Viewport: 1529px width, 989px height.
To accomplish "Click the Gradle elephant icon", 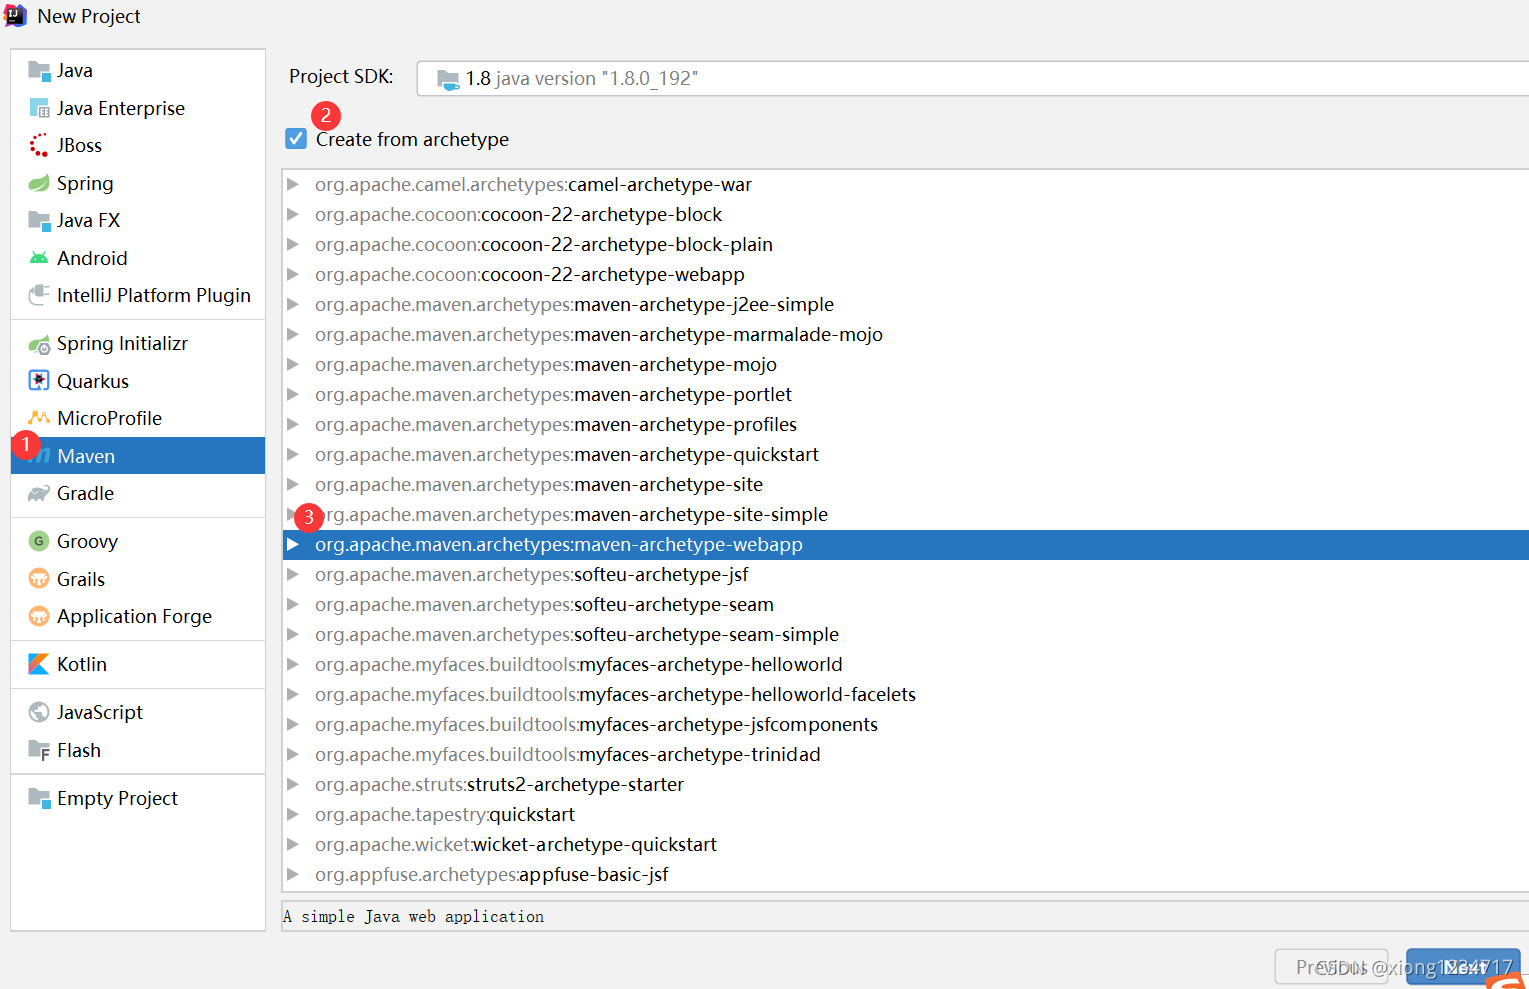I will tap(39, 493).
